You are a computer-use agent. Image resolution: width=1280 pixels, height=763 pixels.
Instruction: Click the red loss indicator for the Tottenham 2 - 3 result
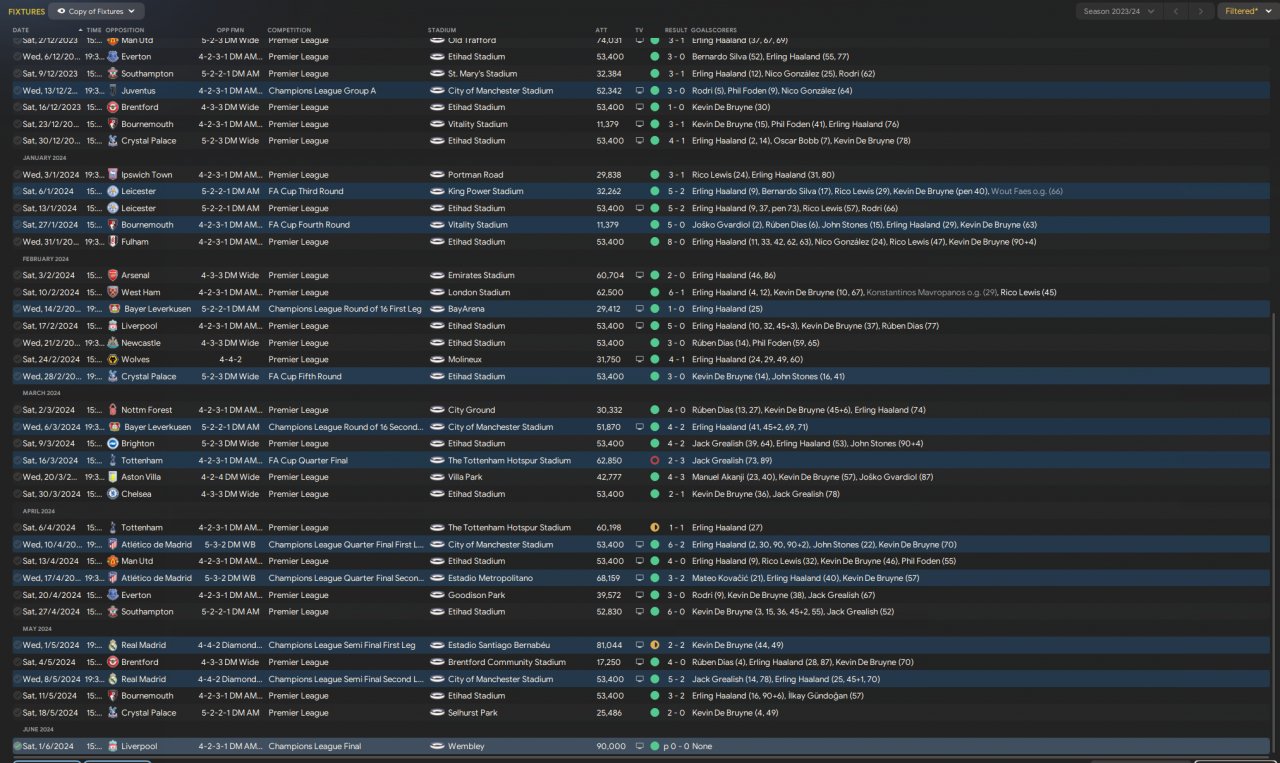click(x=655, y=460)
